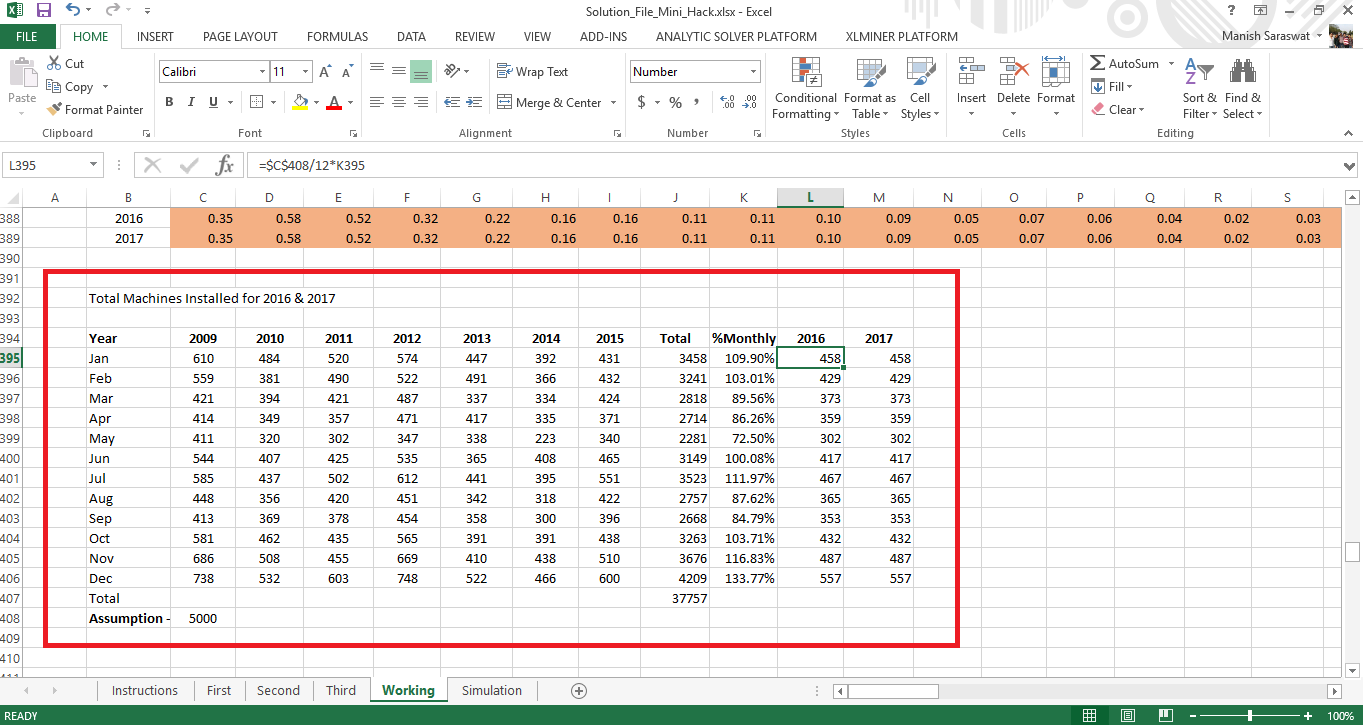Expand the Number format dropdown
The width and height of the screenshot is (1363, 725).
pyautogui.click(x=753, y=72)
